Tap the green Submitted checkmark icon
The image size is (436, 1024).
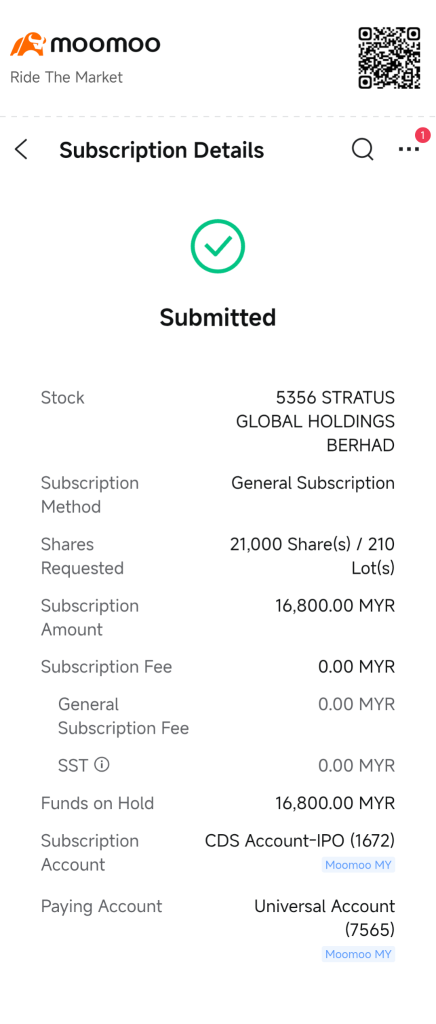tap(218, 246)
